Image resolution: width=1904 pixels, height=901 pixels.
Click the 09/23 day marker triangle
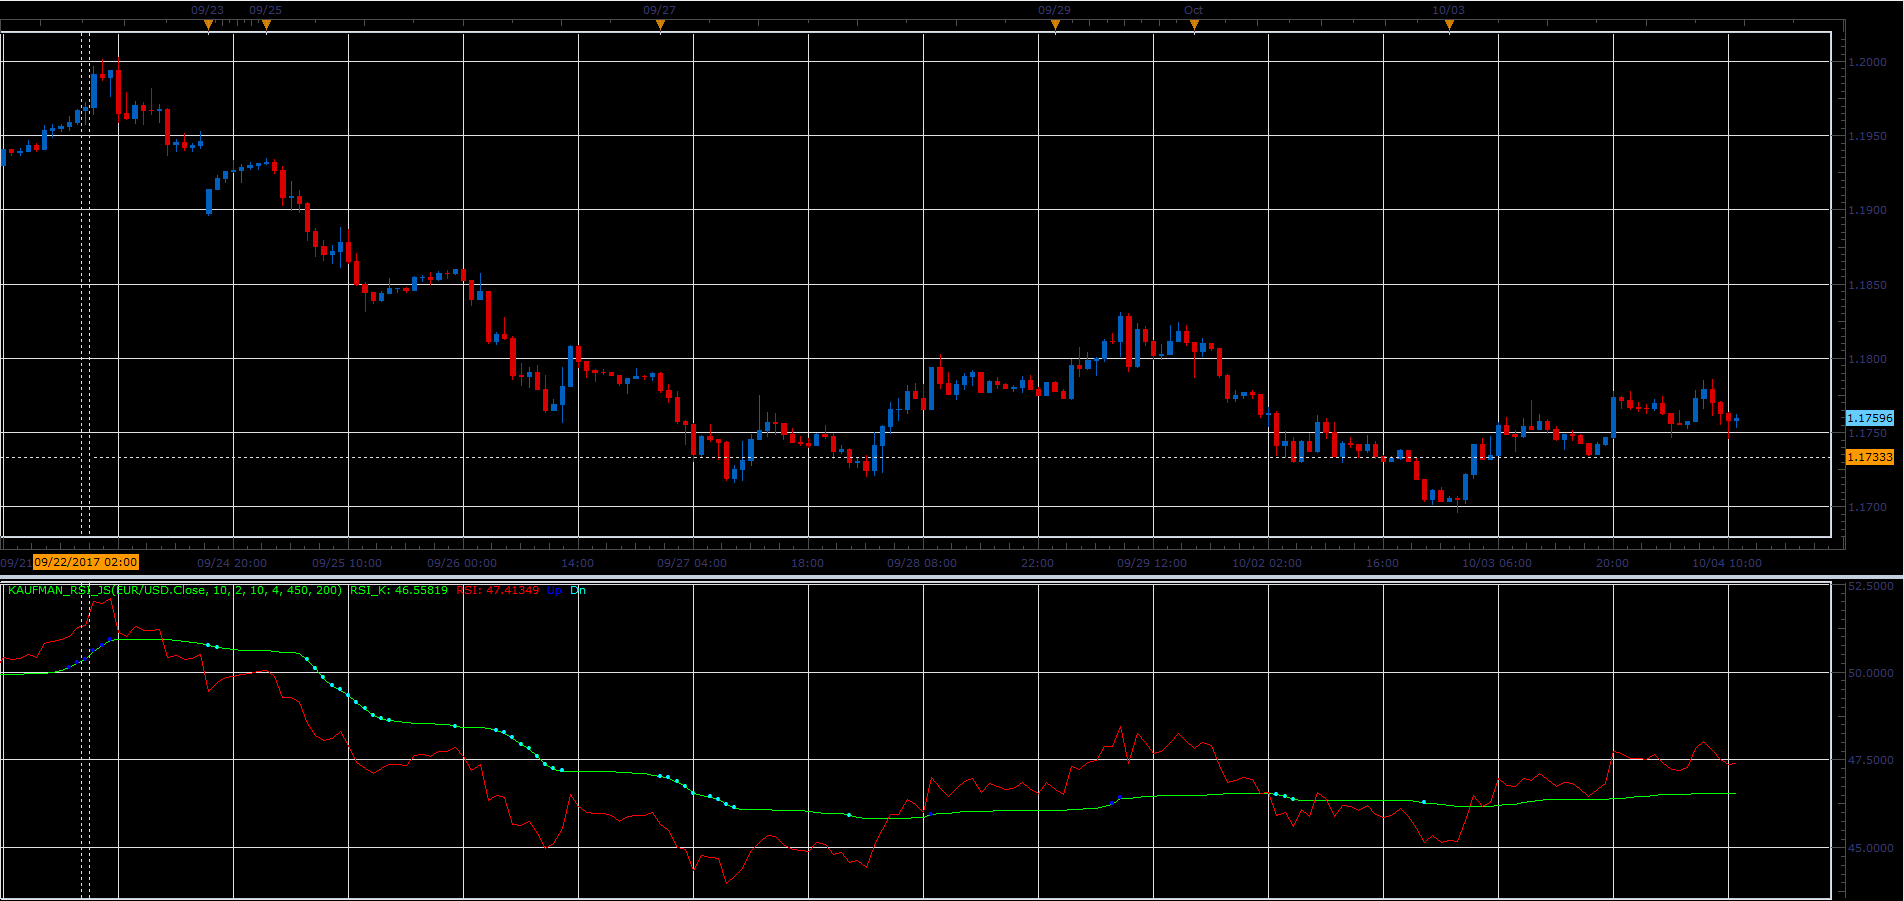pos(208,27)
